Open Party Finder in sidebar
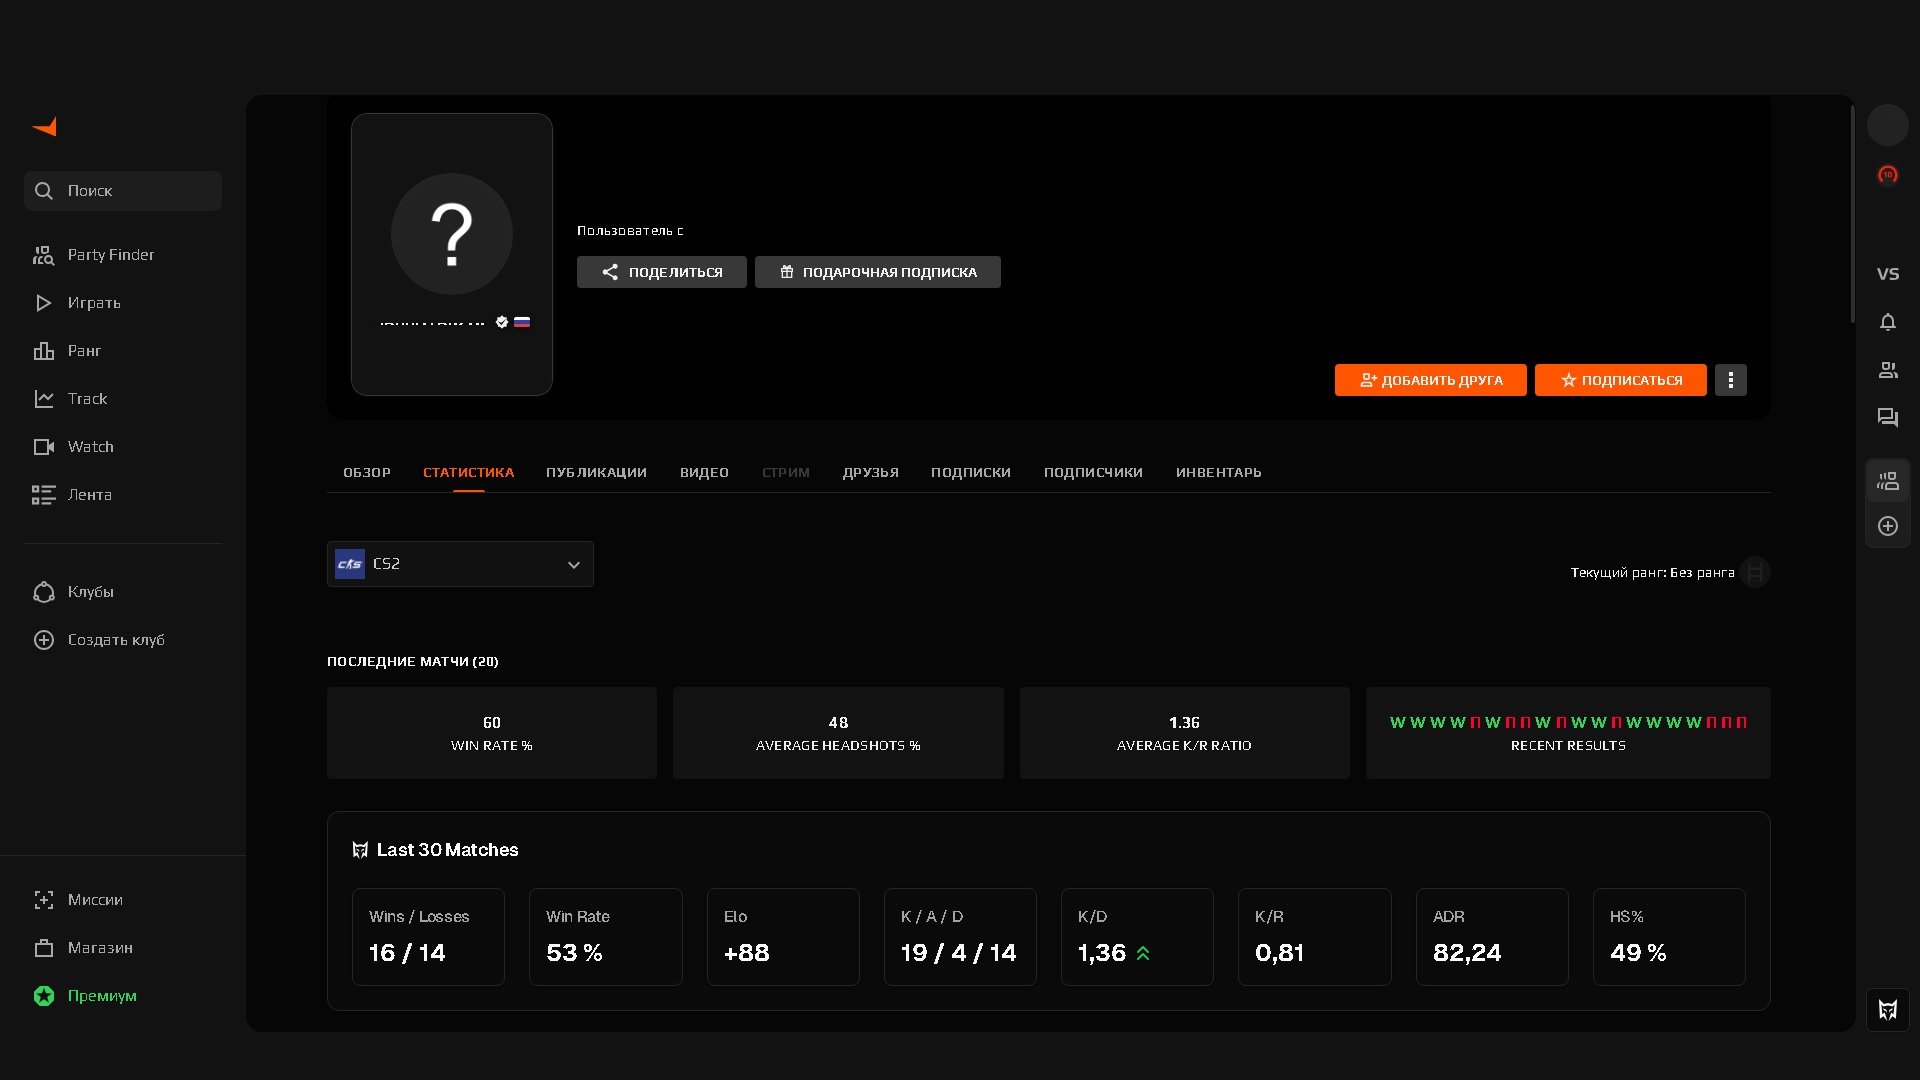Image resolution: width=1920 pixels, height=1080 pixels. coord(110,255)
